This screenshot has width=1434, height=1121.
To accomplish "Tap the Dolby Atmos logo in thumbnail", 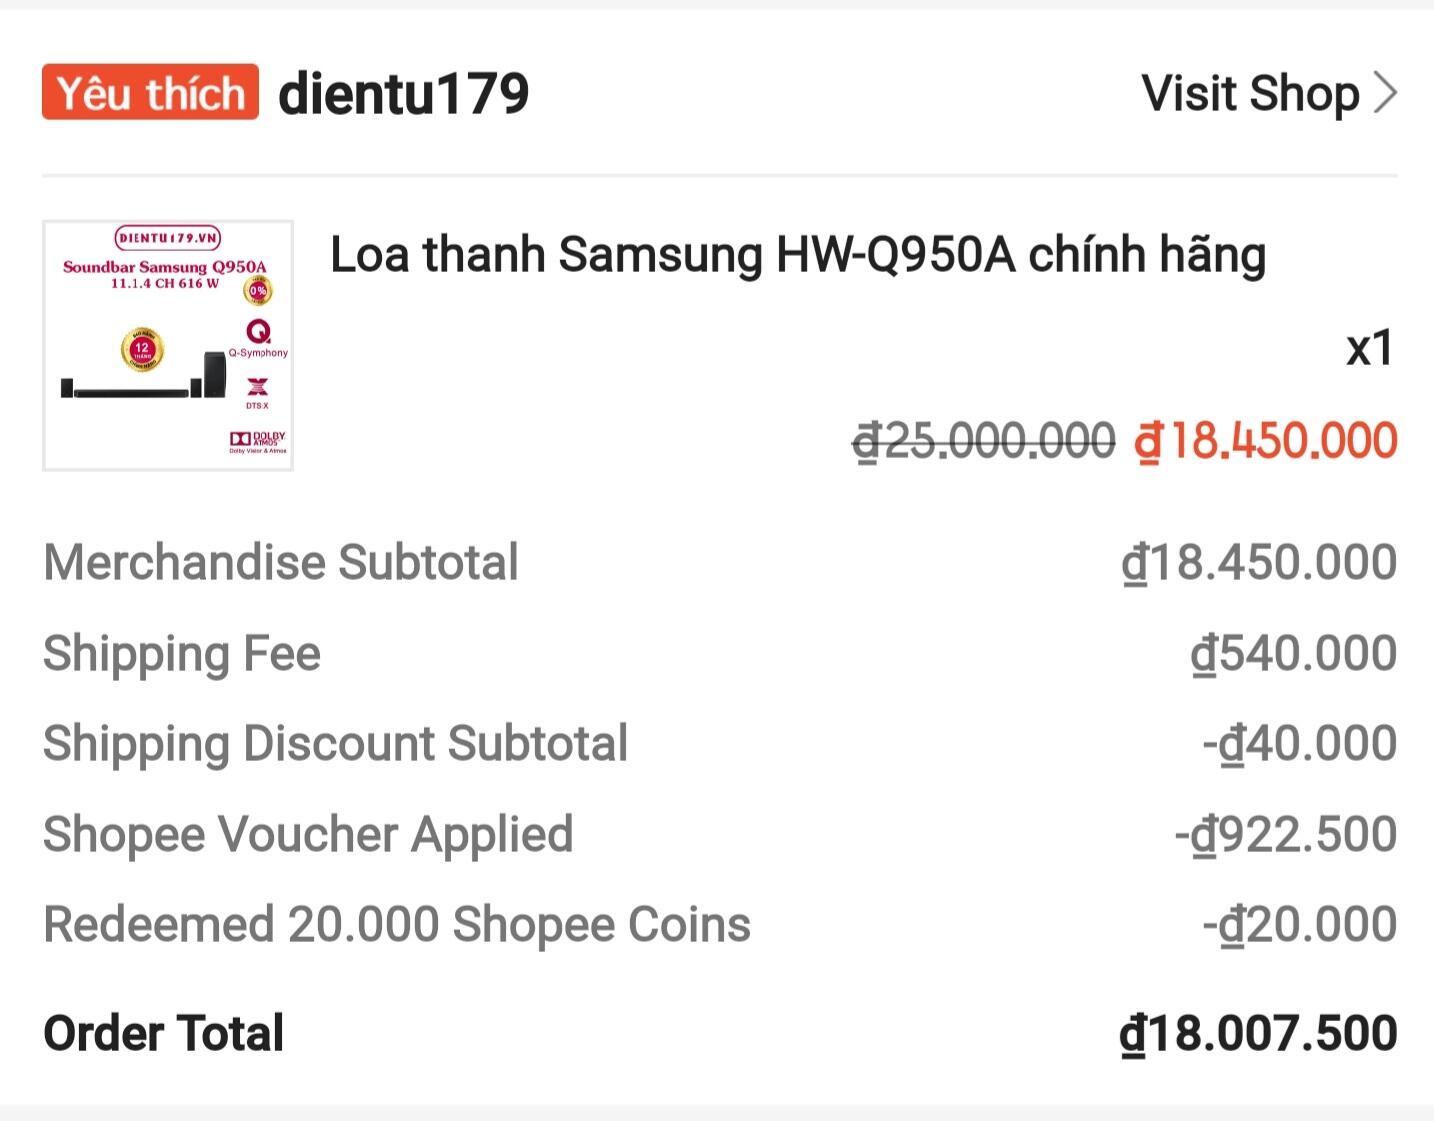I will coord(258,440).
